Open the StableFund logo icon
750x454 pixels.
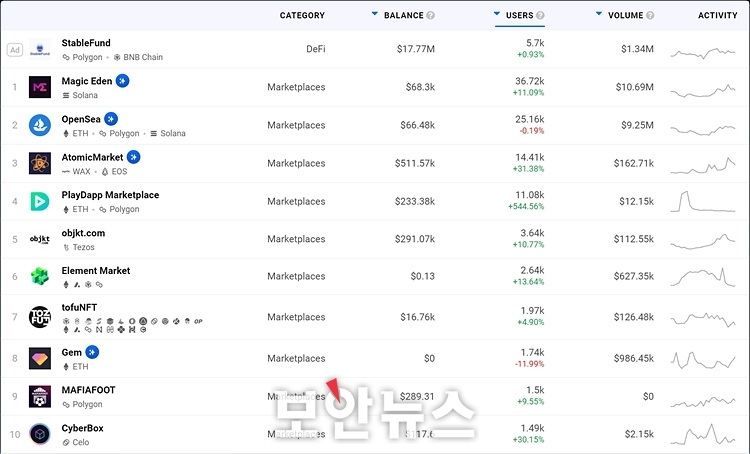point(40,49)
